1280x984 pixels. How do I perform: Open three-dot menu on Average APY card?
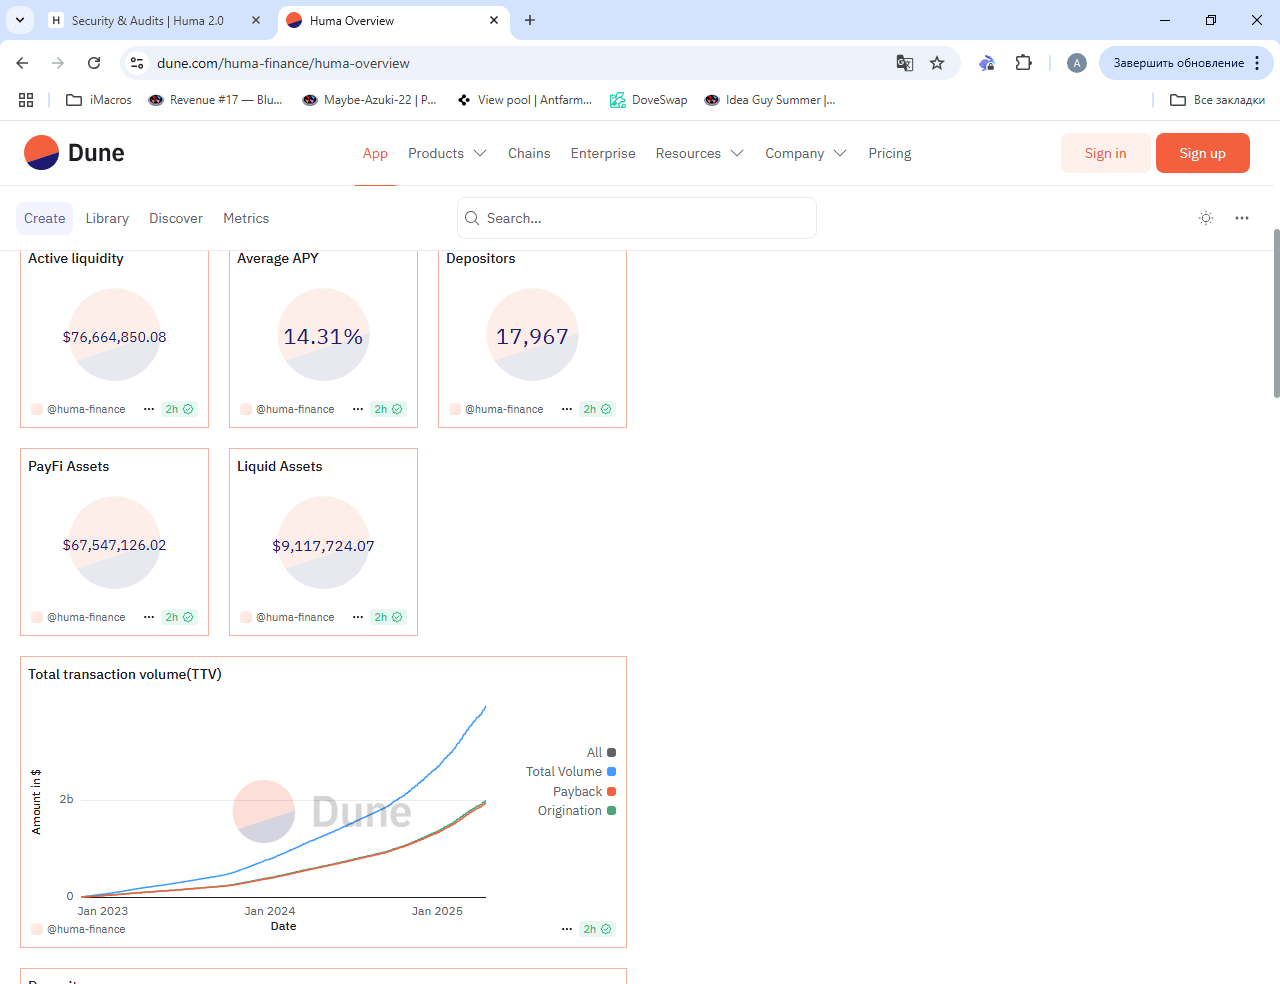(x=358, y=409)
